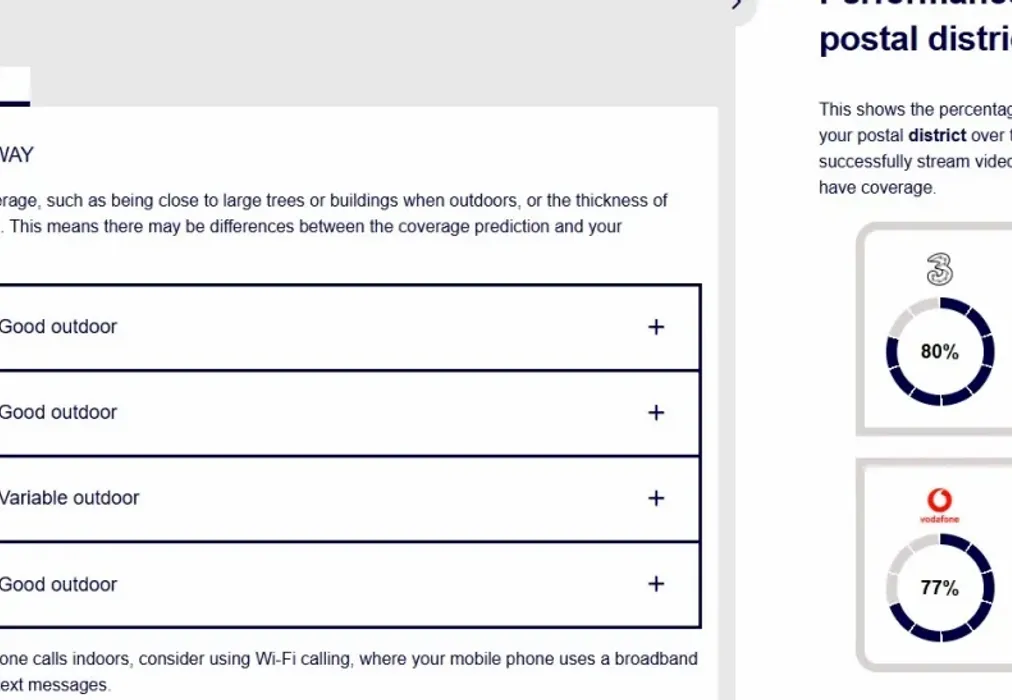Open the Good outdoor label beneath Variable outdoor

click(58, 585)
